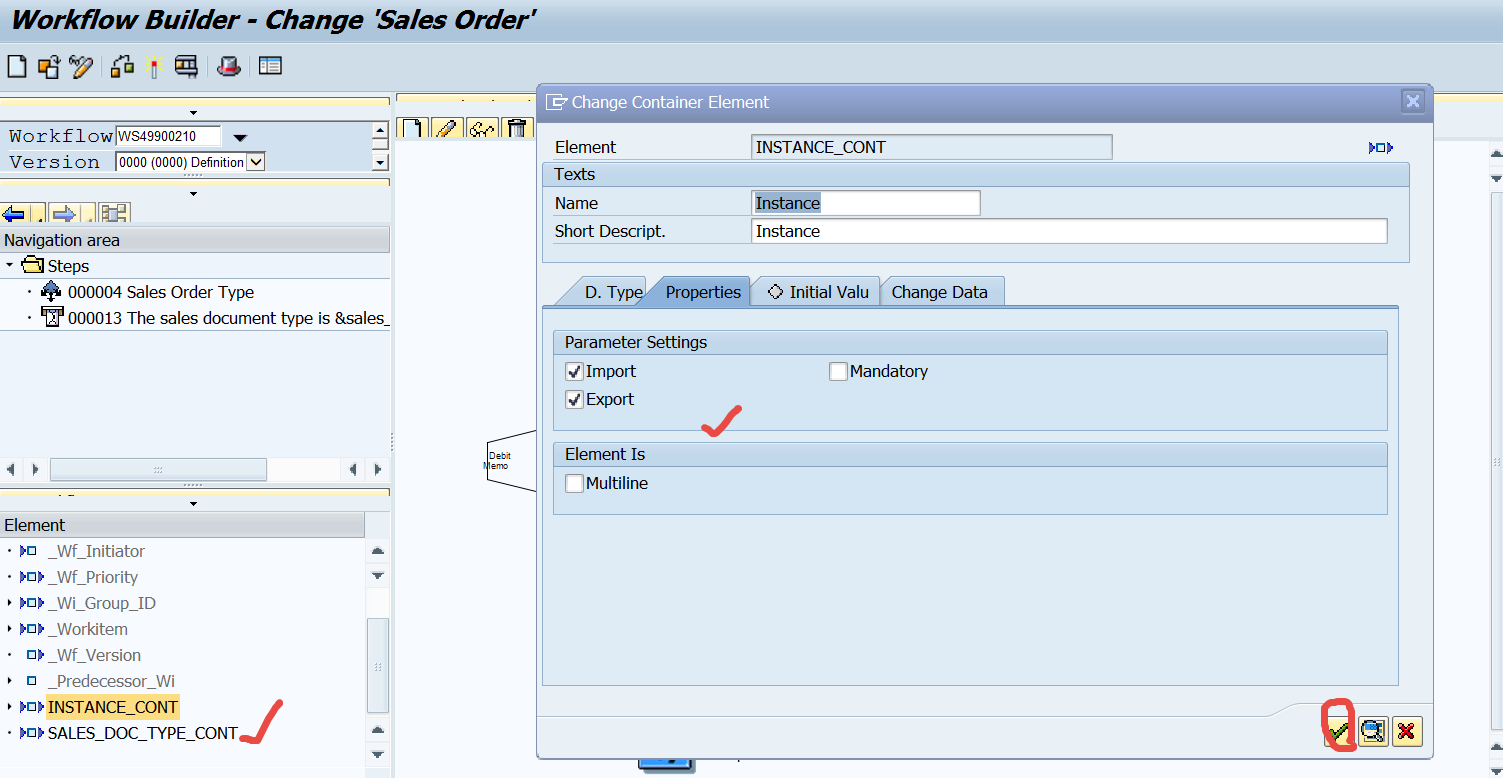The width and height of the screenshot is (1503, 778).
Task: Click the pencil display/change toggle icon
Action: coord(80,67)
